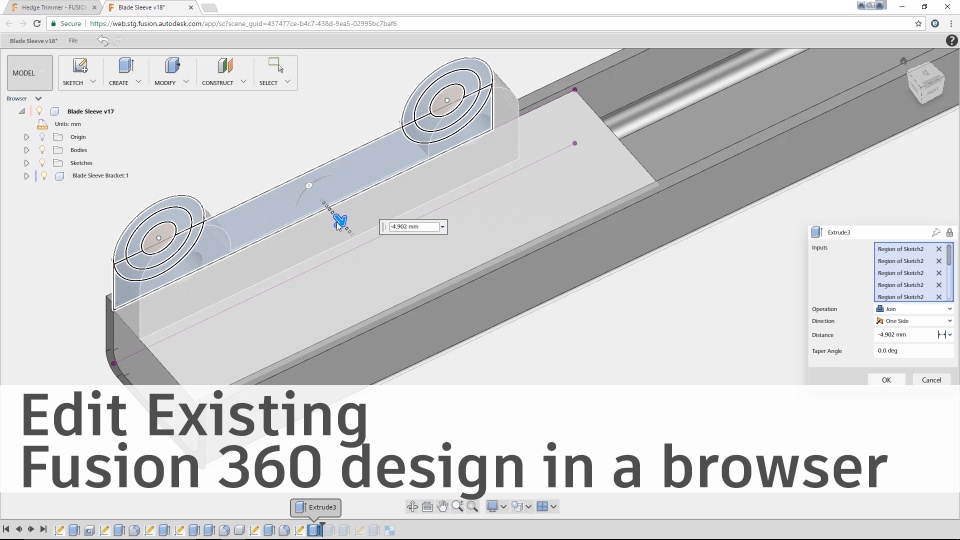Open the SELECT menu dropdown arrow
Screen dimensions: 960x540
click(287, 81)
